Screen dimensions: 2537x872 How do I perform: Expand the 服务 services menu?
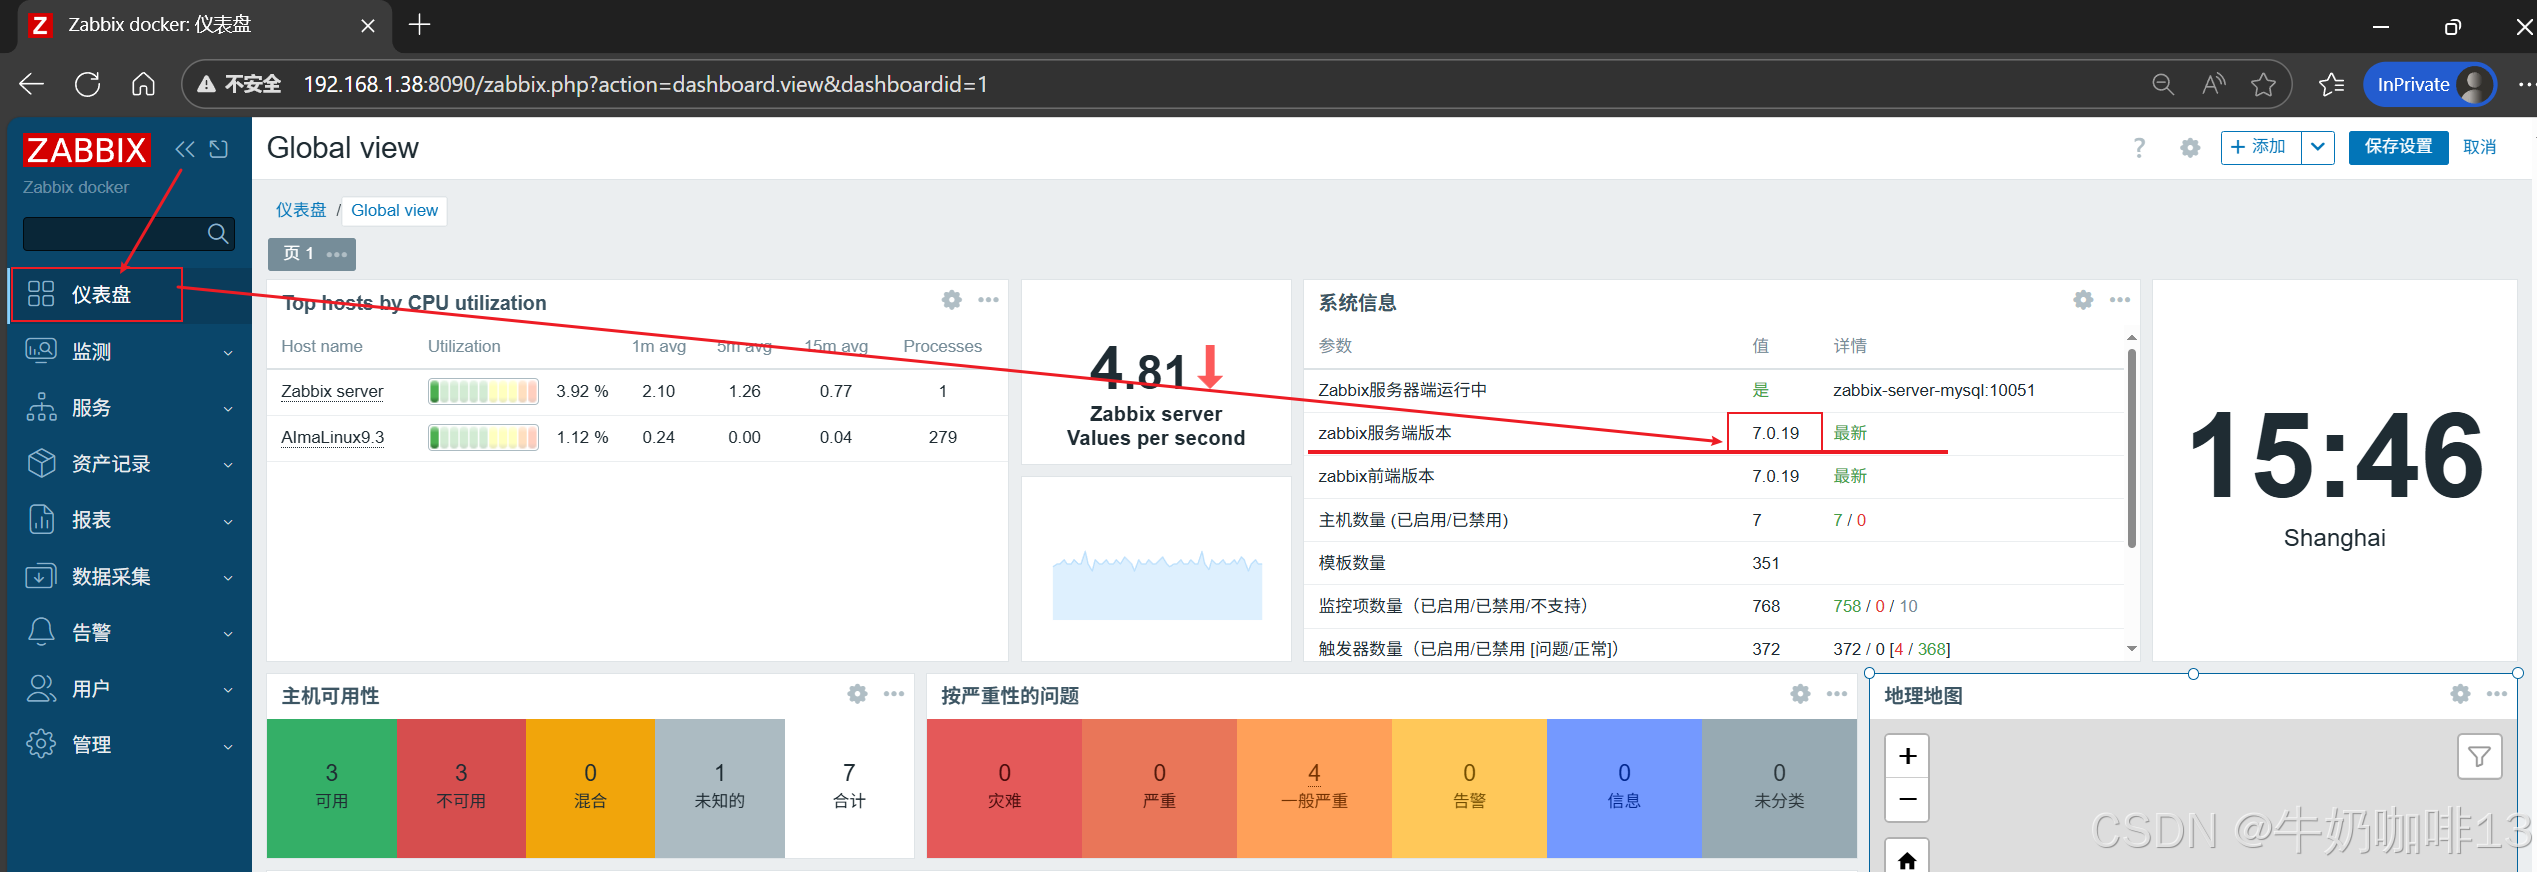[129, 407]
